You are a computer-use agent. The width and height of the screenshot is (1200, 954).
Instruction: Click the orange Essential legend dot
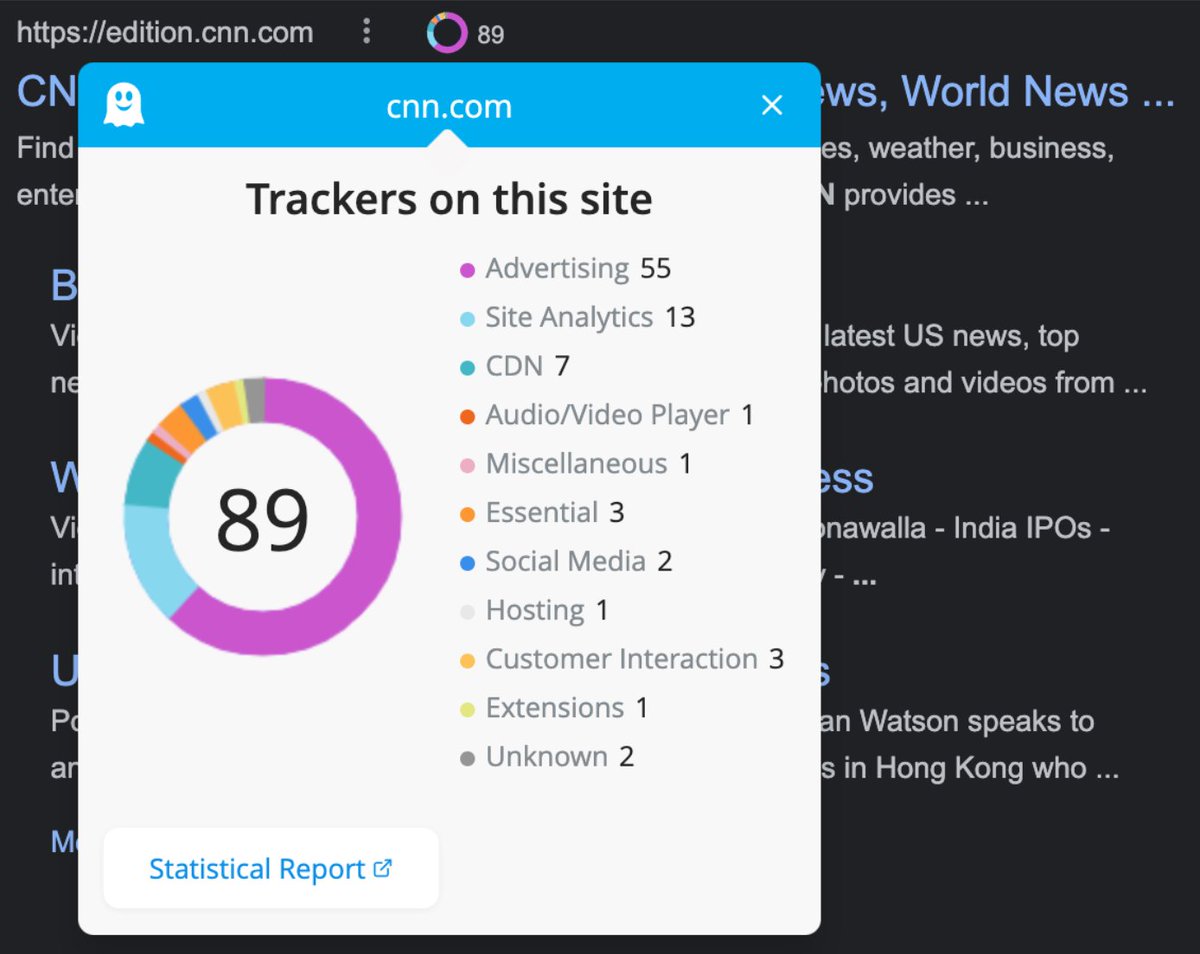467,515
